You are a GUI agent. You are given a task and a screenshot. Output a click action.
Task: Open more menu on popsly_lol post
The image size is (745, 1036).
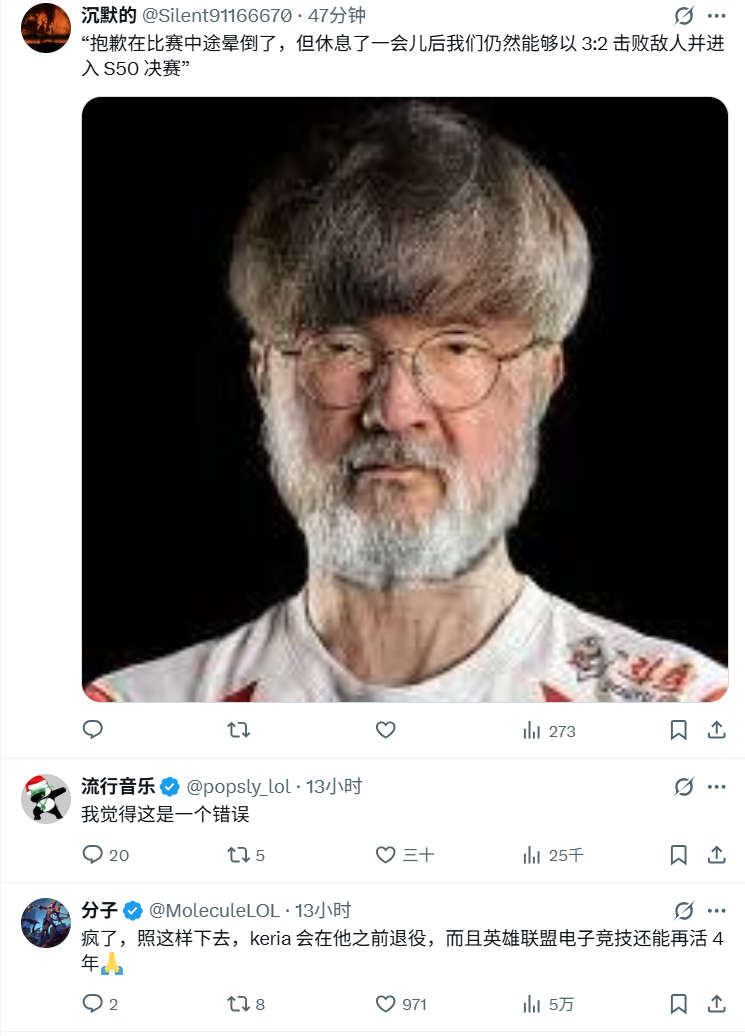717,786
